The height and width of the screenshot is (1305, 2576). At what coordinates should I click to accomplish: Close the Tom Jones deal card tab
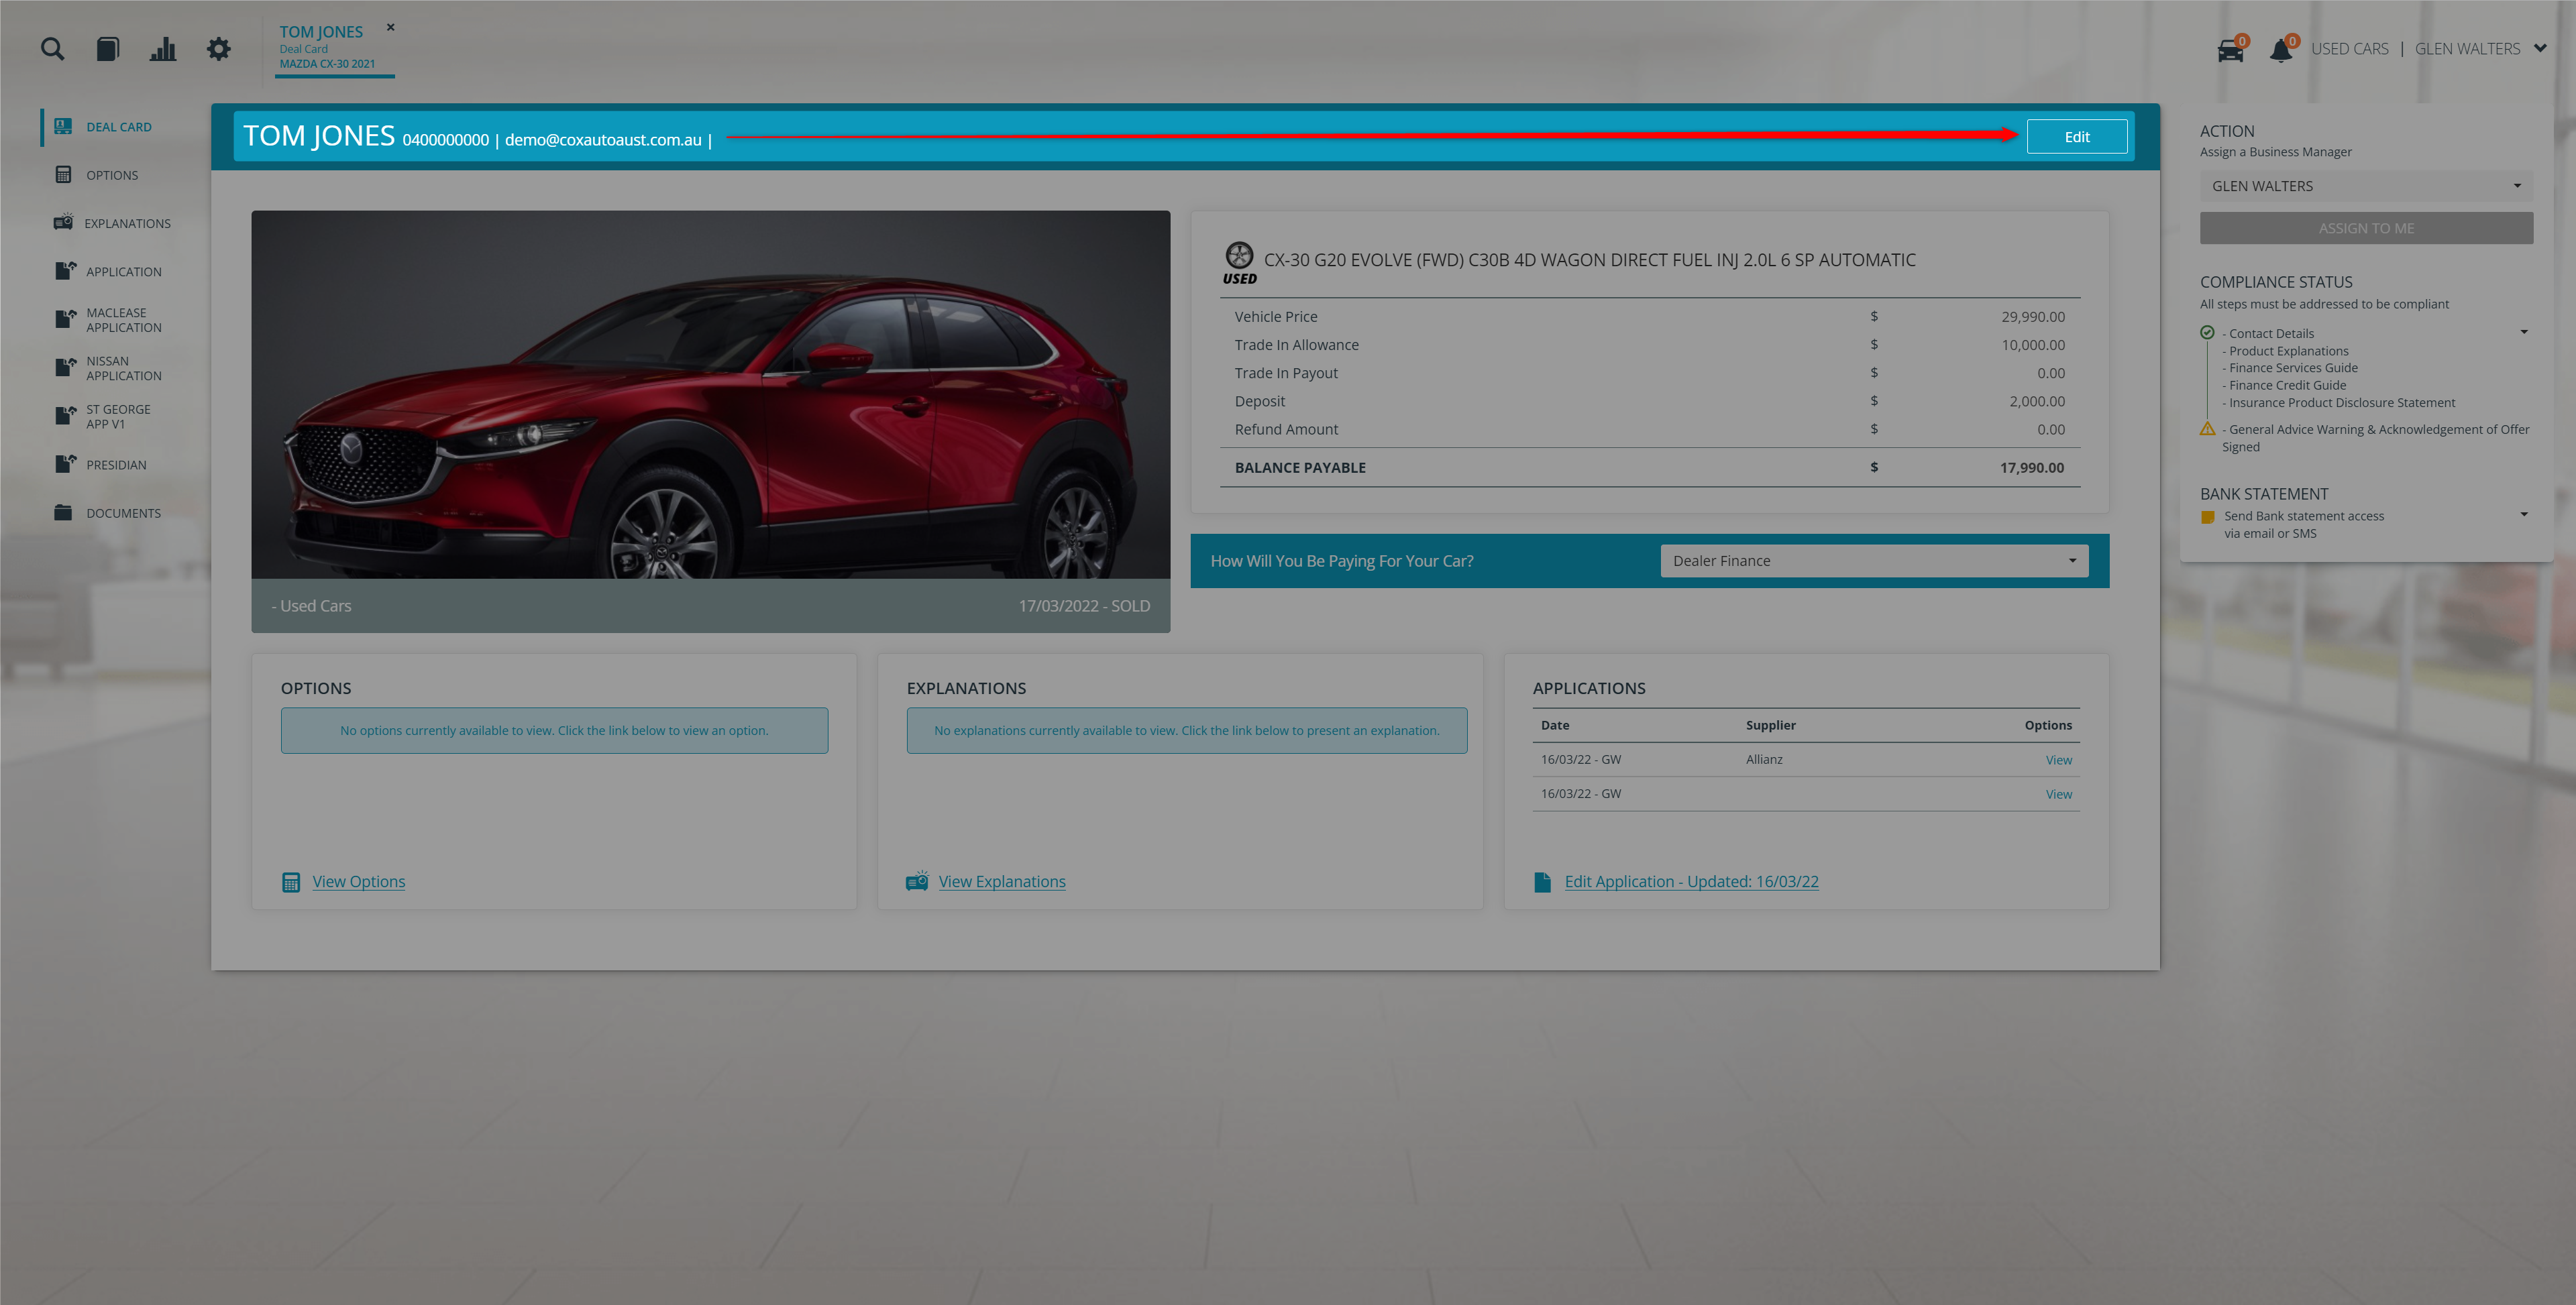[x=391, y=27]
